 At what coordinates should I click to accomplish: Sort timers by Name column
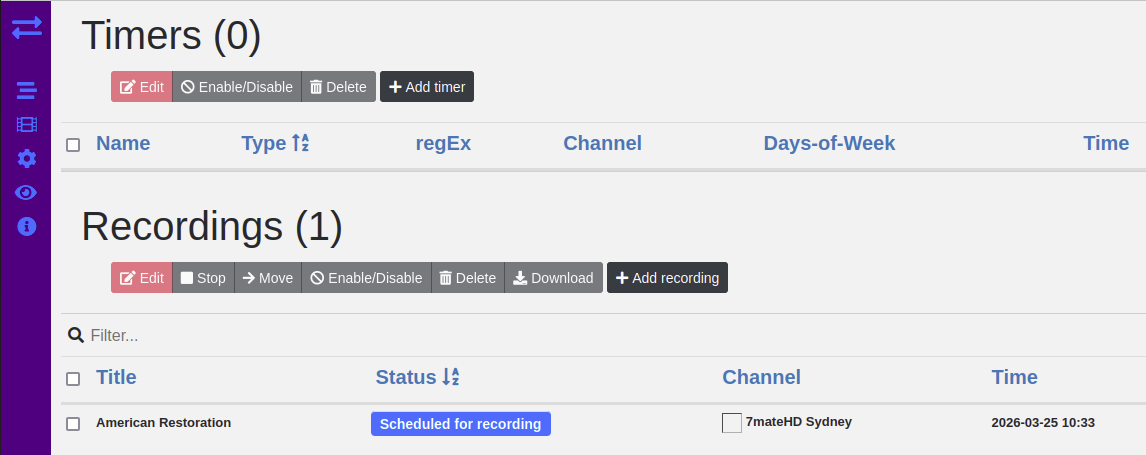pyautogui.click(x=123, y=143)
